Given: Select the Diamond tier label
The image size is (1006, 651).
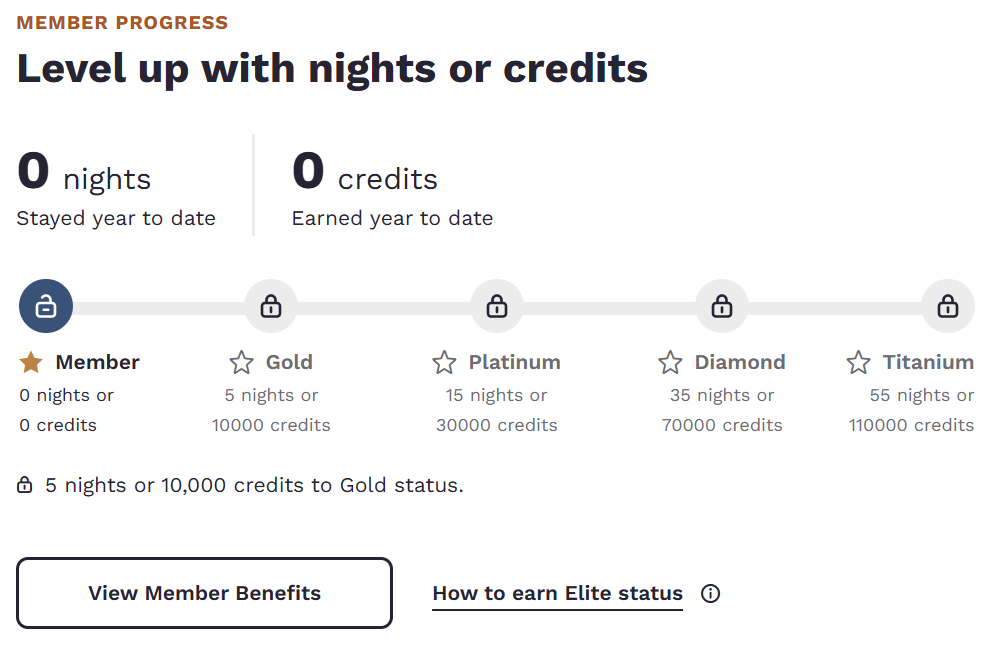Looking at the screenshot, I should tap(740, 362).
